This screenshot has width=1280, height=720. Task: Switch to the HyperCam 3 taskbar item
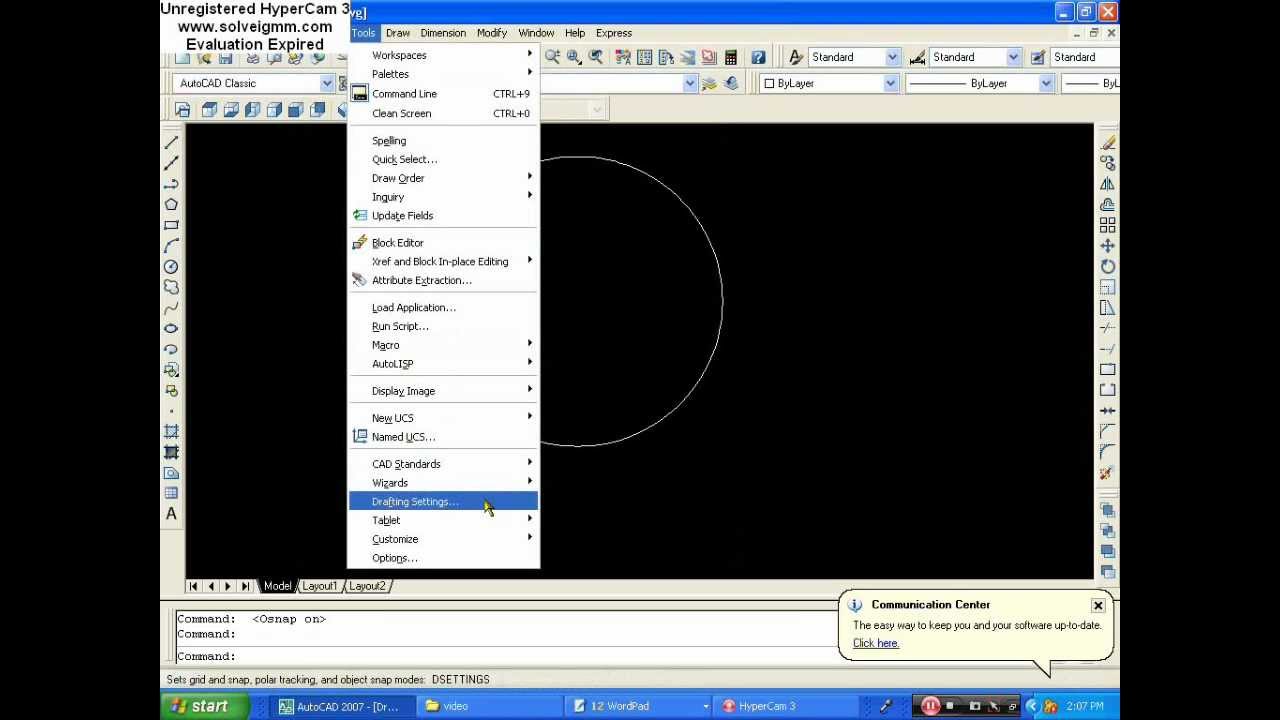click(x=786, y=706)
